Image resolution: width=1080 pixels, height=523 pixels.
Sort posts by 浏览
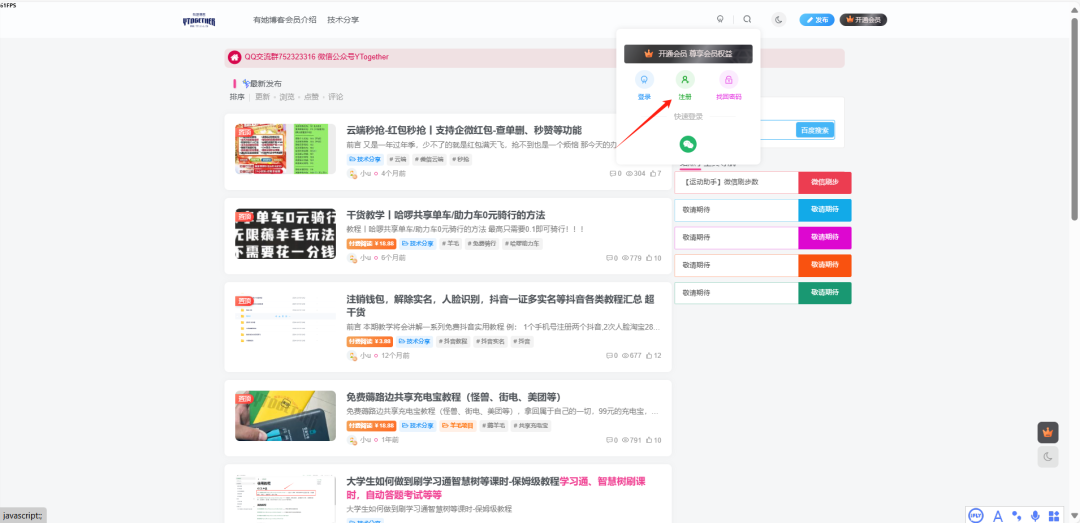(x=287, y=97)
